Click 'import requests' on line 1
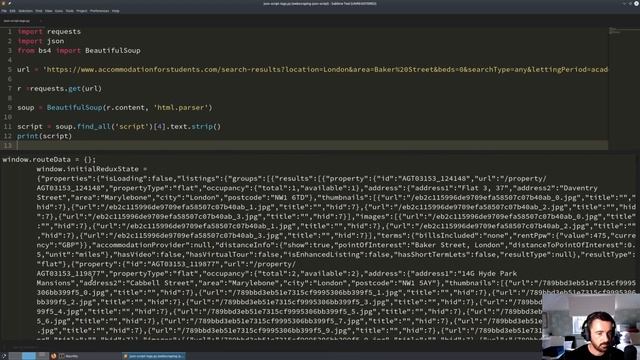Viewport: 640px width, 360px height. [x=49, y=31]
